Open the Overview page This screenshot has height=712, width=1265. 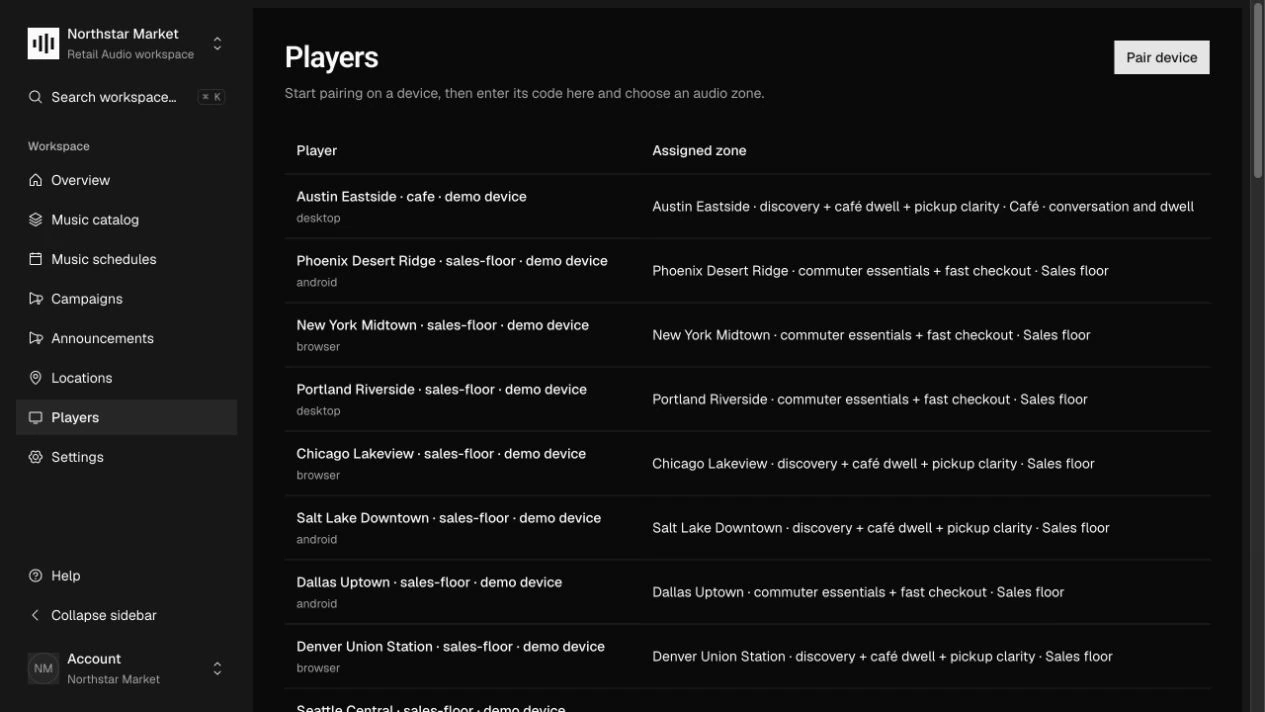click(126, 180)
